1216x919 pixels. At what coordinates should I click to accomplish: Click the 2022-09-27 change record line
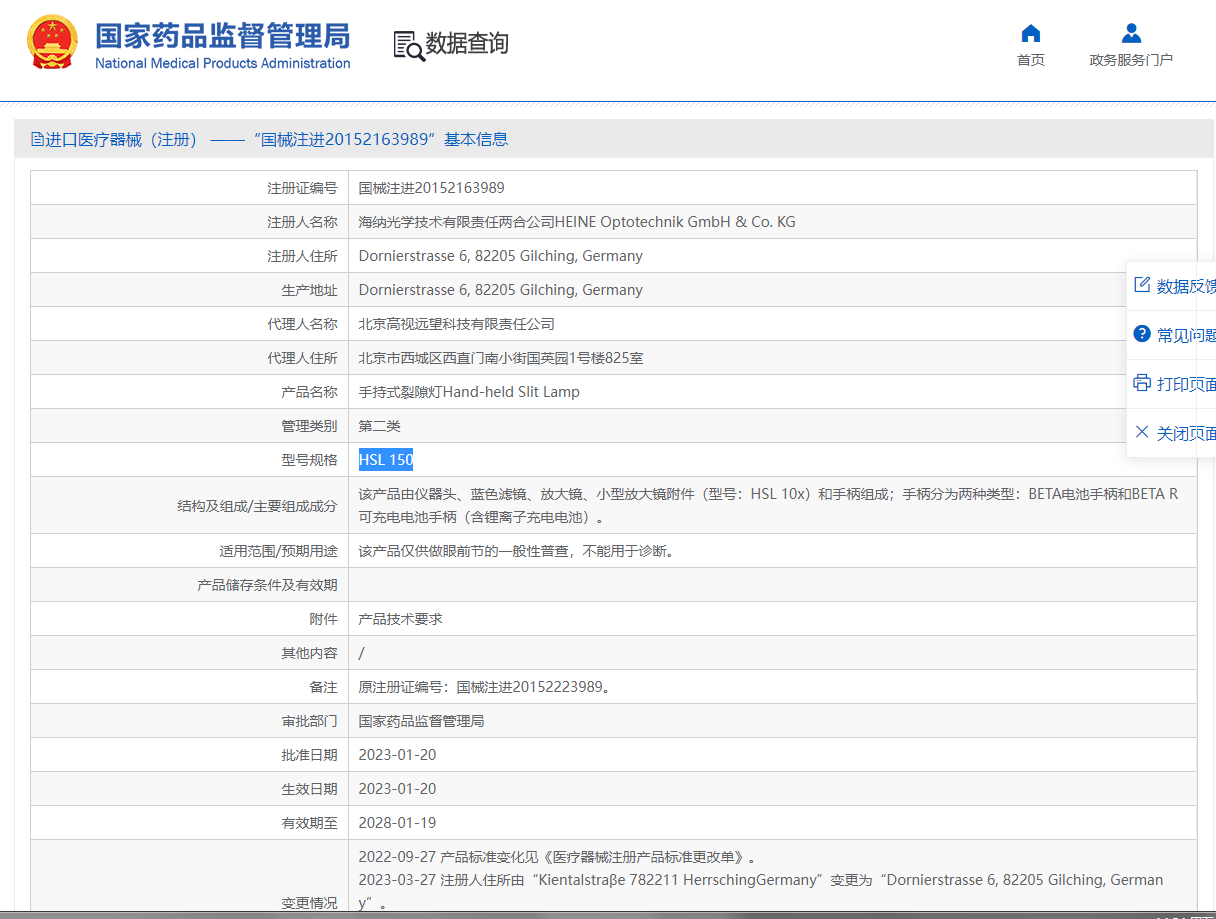click(557, 857)
